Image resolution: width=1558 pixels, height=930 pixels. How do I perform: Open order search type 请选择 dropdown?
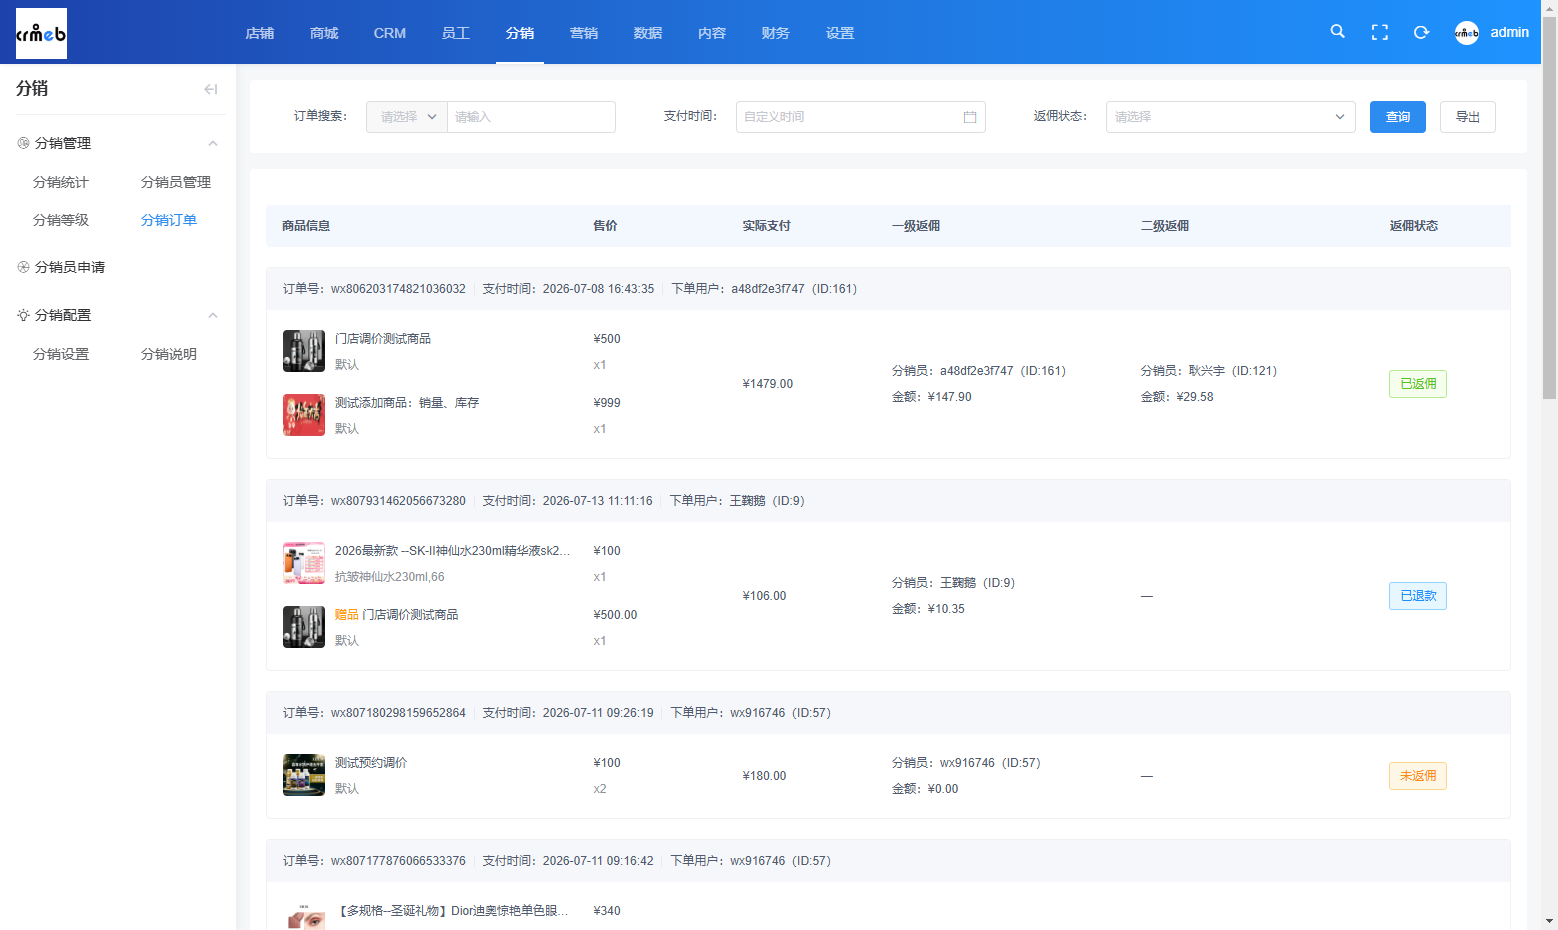tap(407, 117)
